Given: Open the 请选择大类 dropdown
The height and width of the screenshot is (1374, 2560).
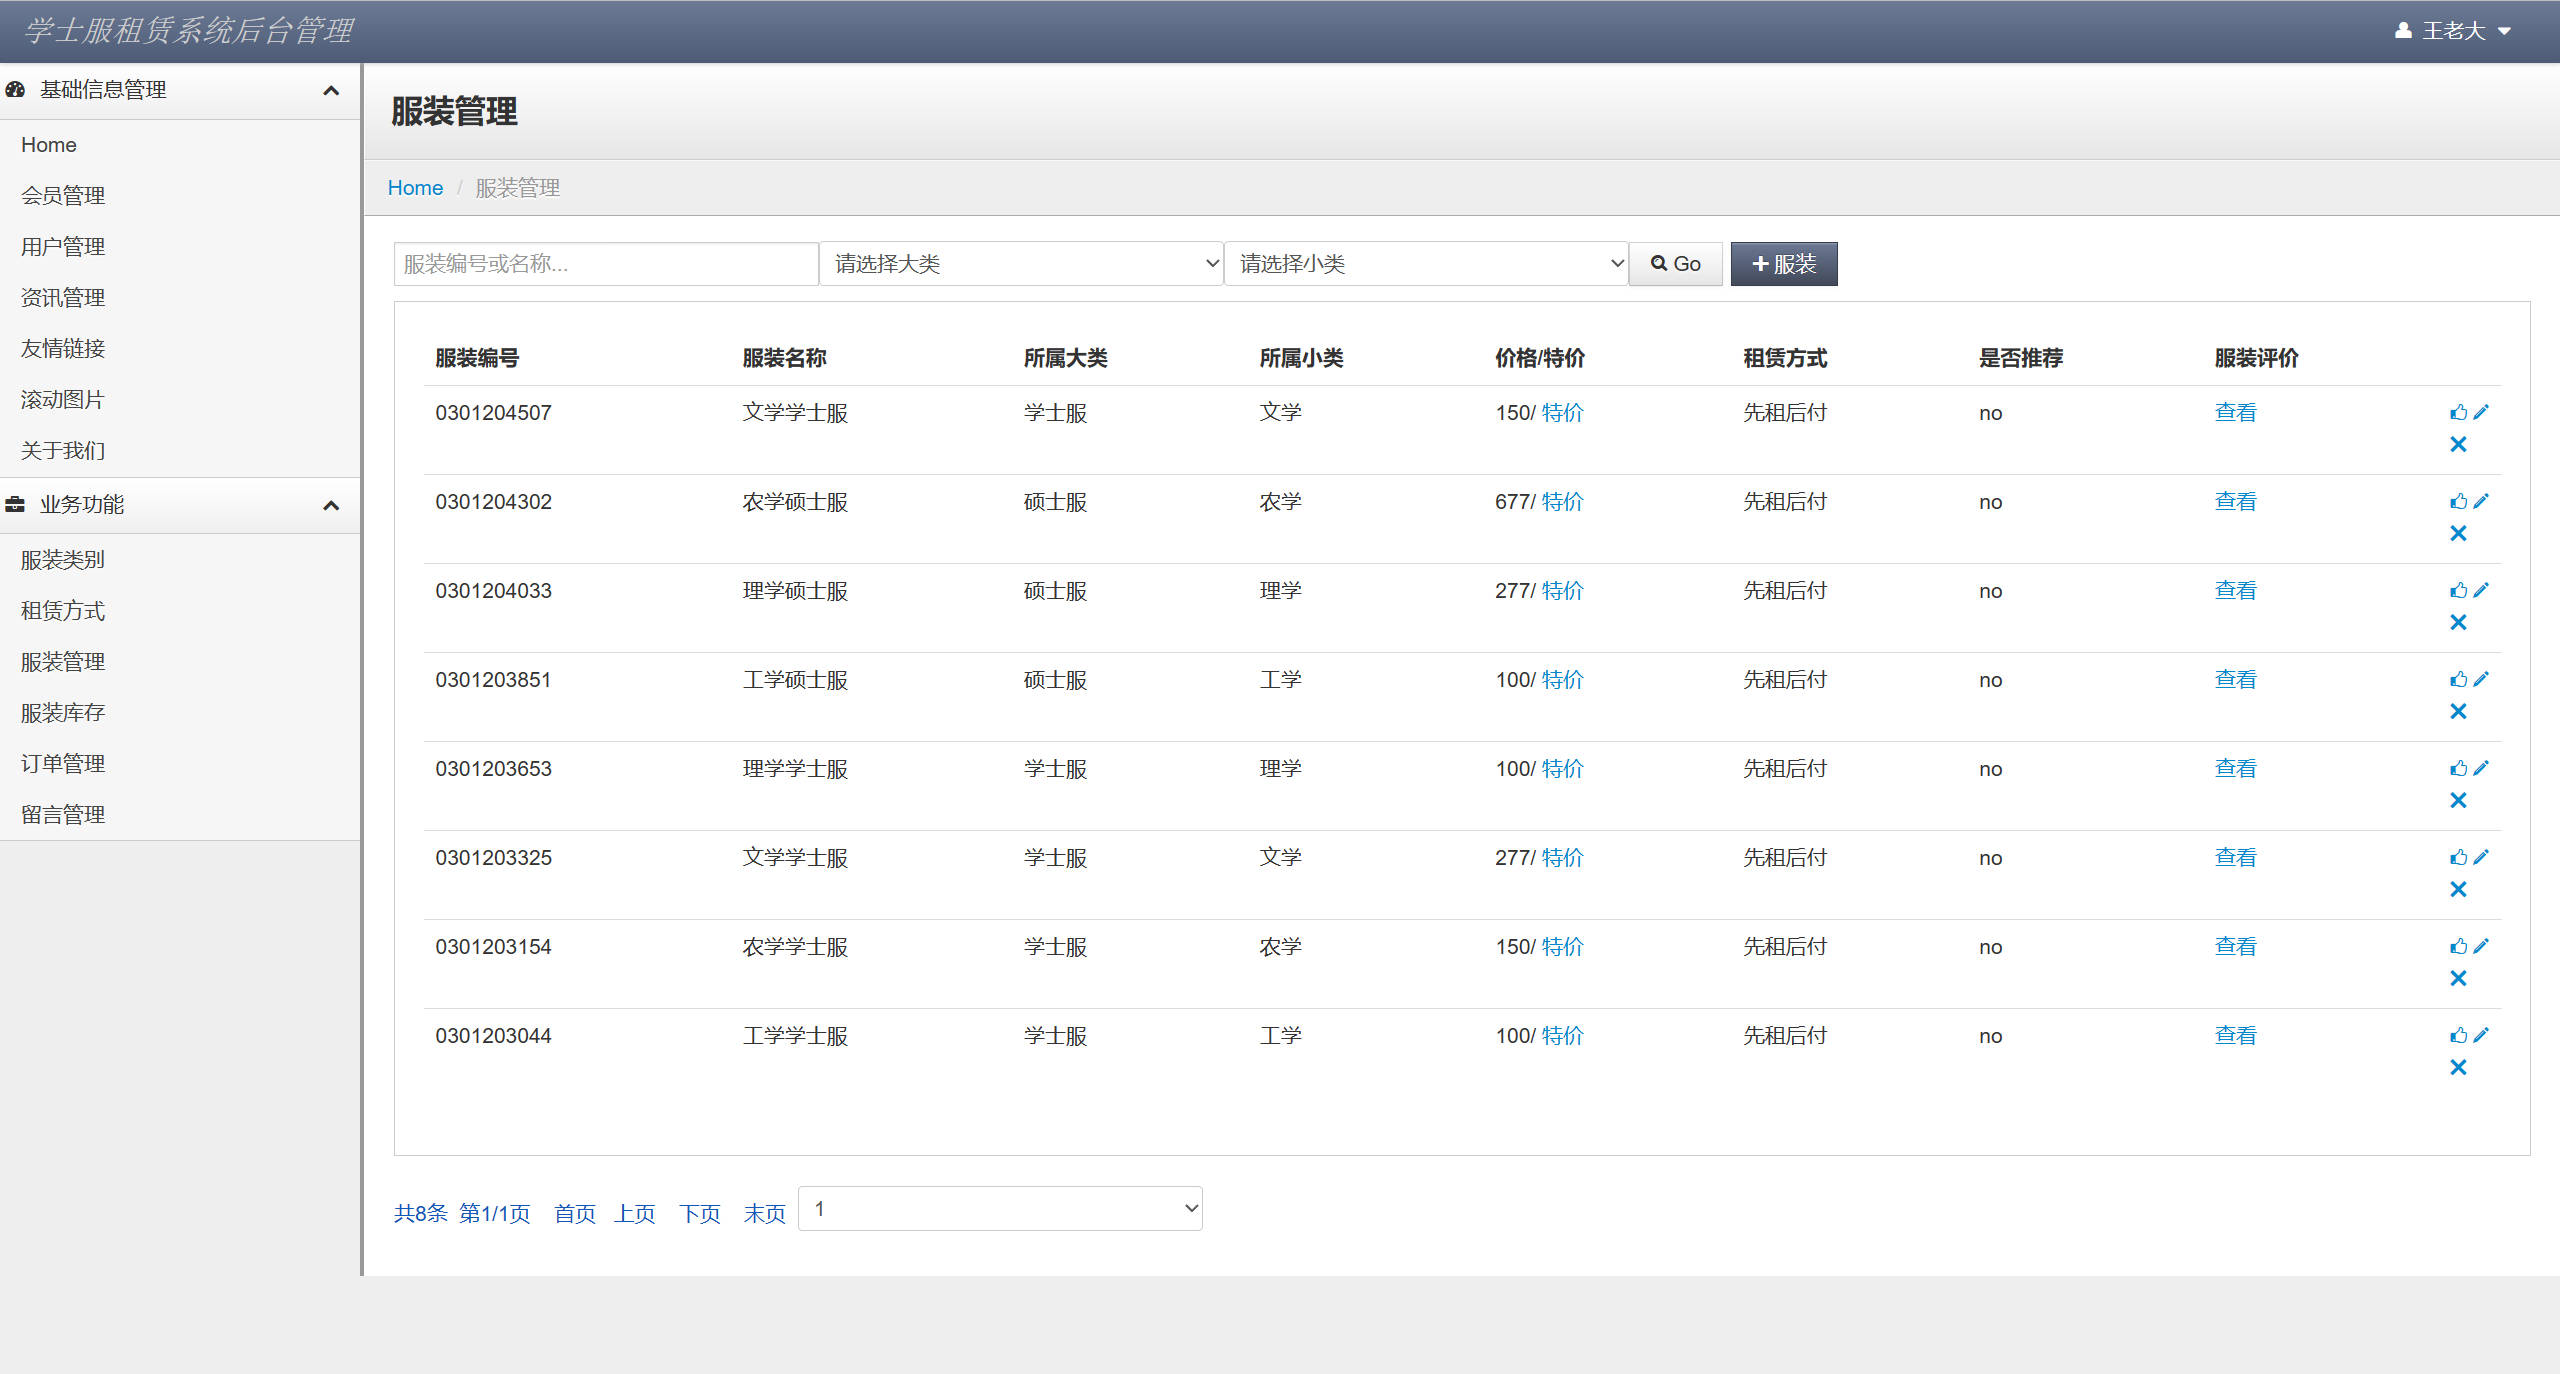Looking at the screenshot, I should (x=1021, y=264).
